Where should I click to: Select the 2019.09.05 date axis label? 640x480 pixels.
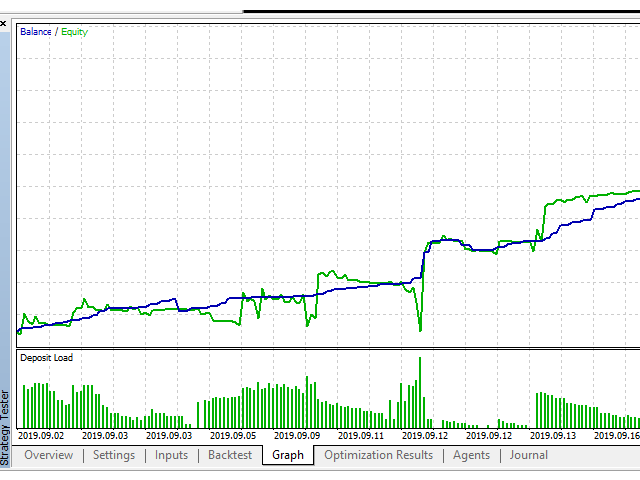click(233, 435)
